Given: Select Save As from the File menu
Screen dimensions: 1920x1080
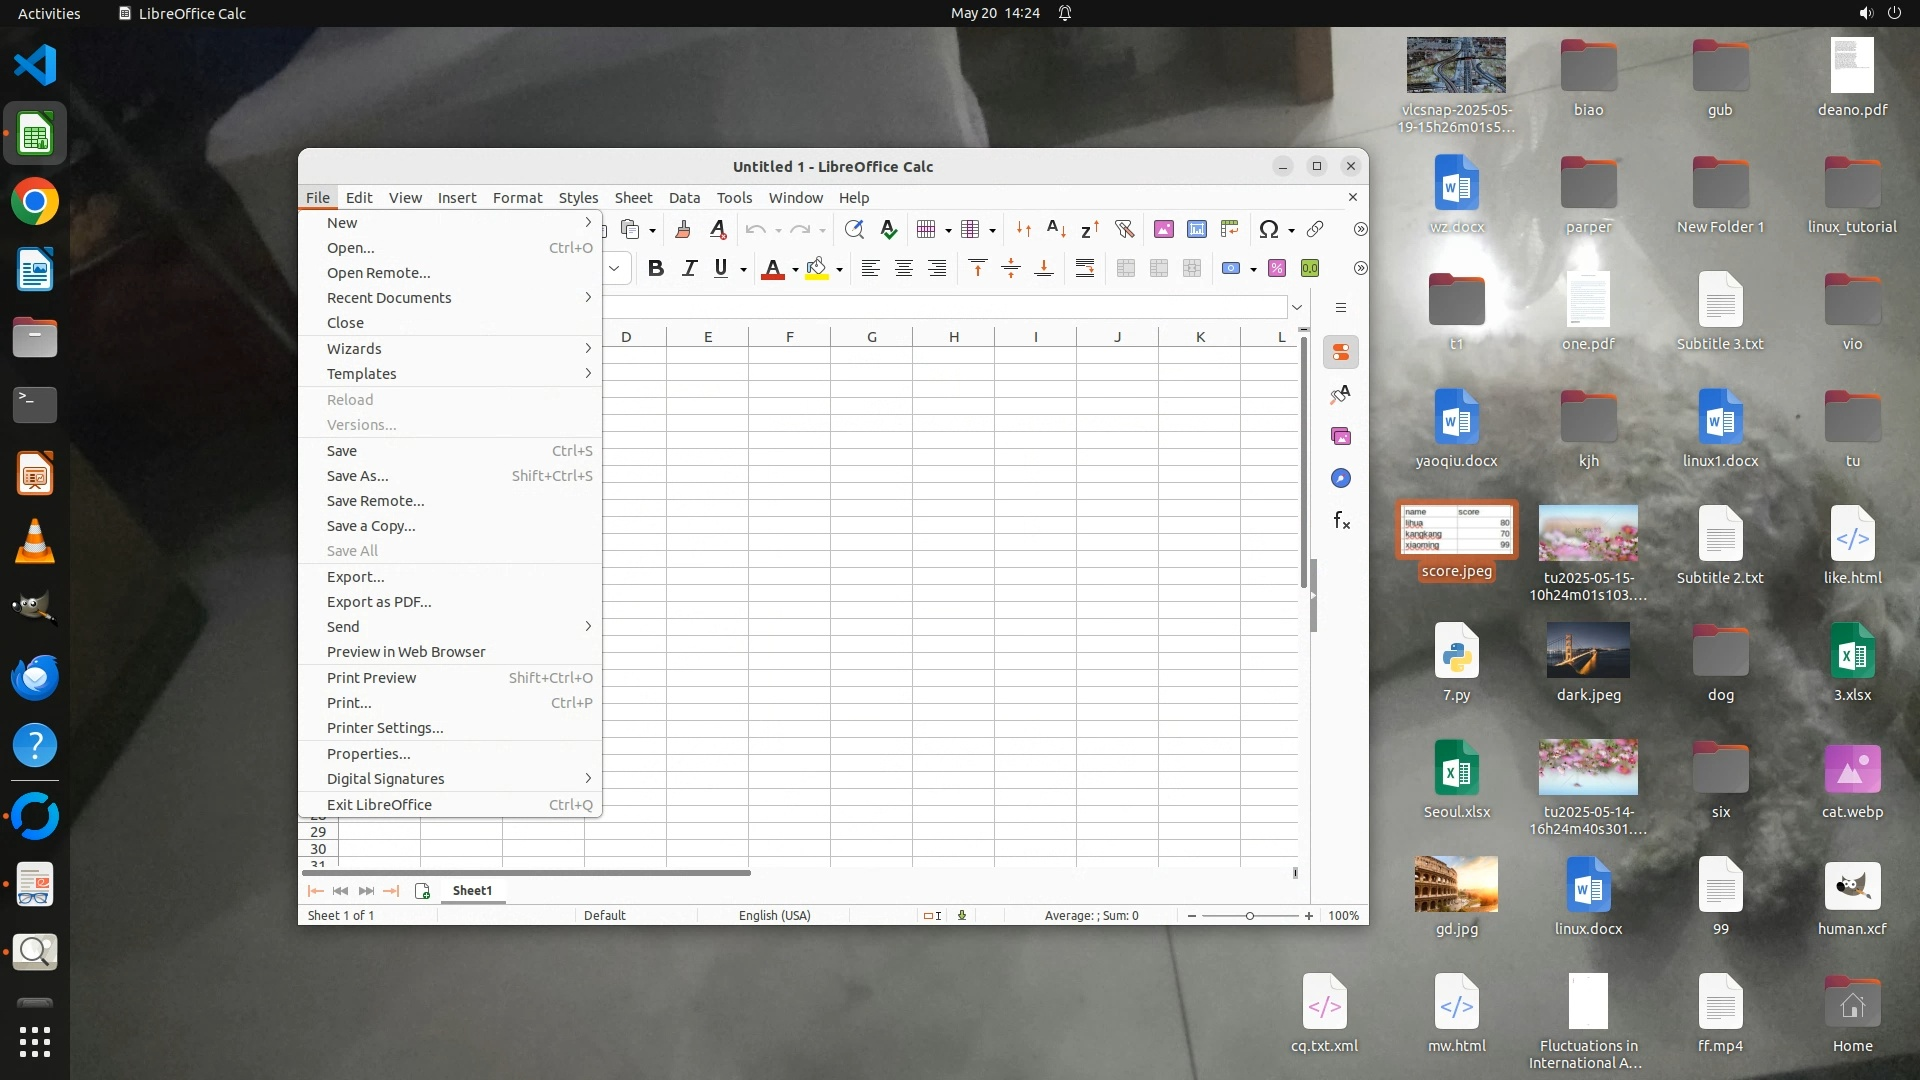Looking at the screenshot, I should pos(357,476).
